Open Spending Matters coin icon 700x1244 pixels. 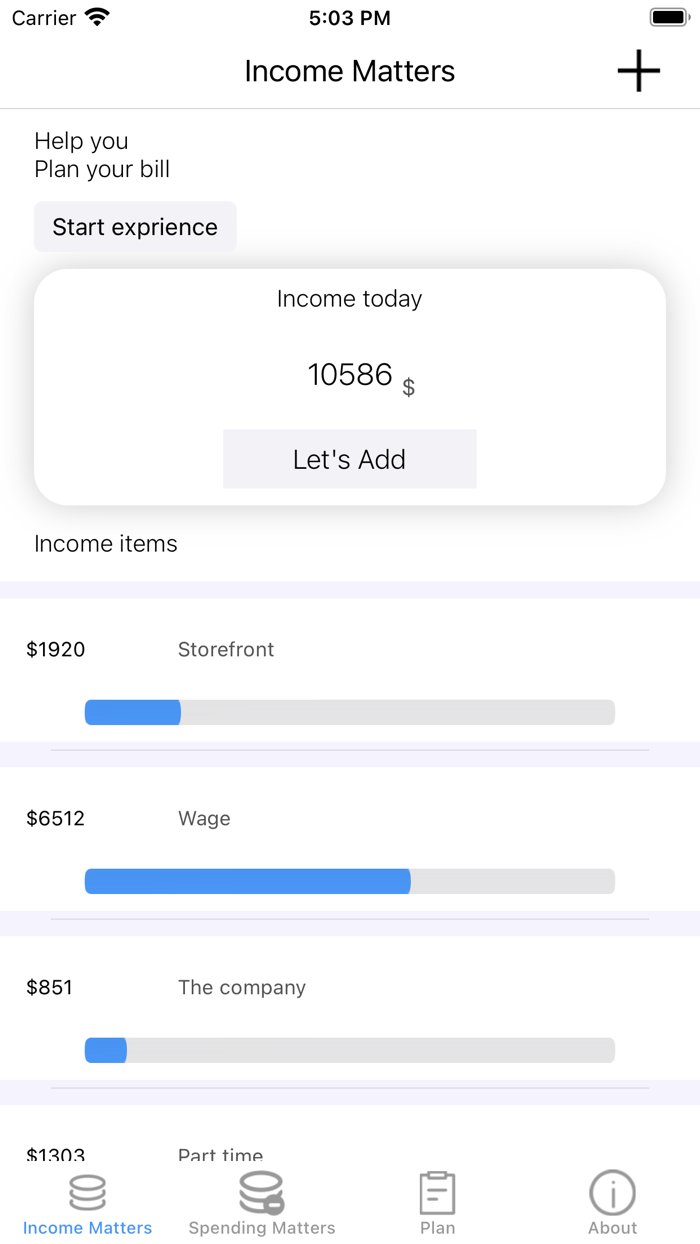click(261, 1192)
